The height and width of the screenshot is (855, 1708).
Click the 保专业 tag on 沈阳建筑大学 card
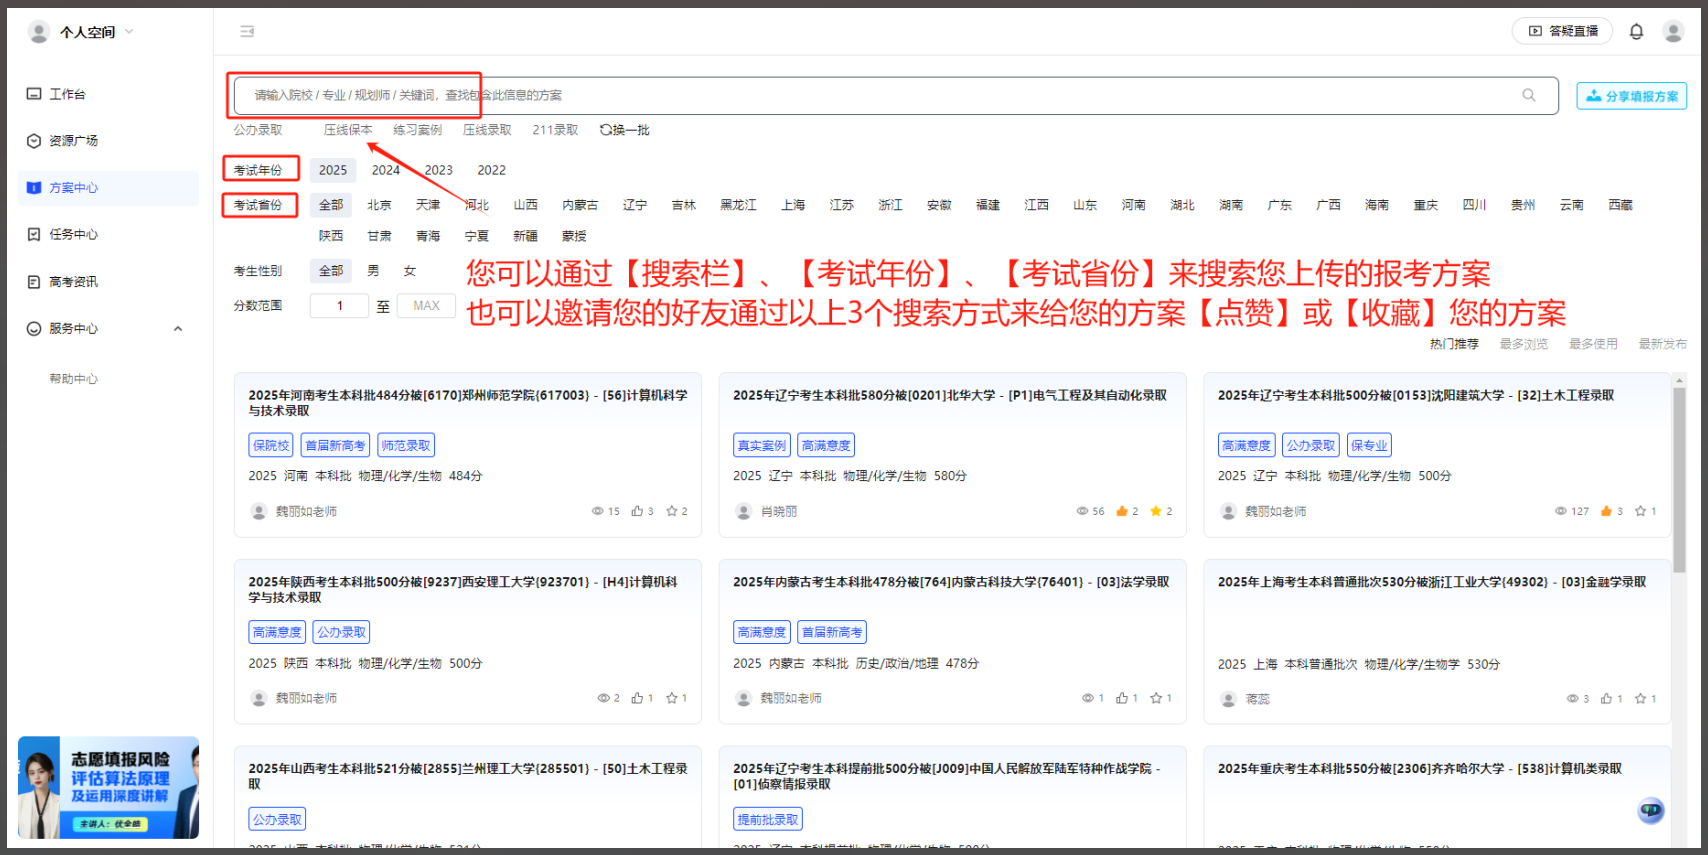click(x=1369, y=446)
